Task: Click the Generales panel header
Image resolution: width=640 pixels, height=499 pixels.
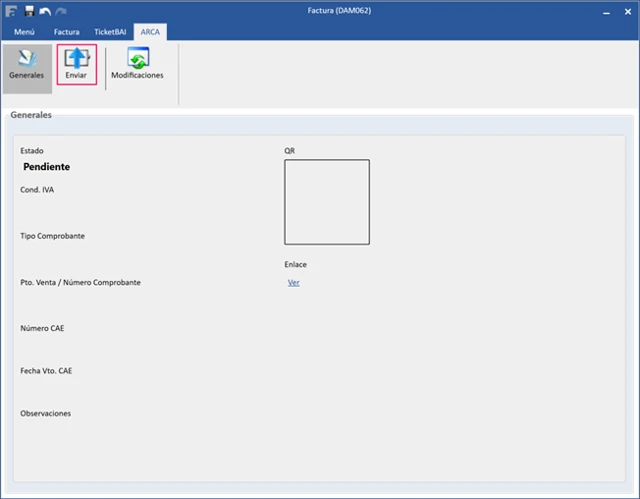Action: pos(31,115)
